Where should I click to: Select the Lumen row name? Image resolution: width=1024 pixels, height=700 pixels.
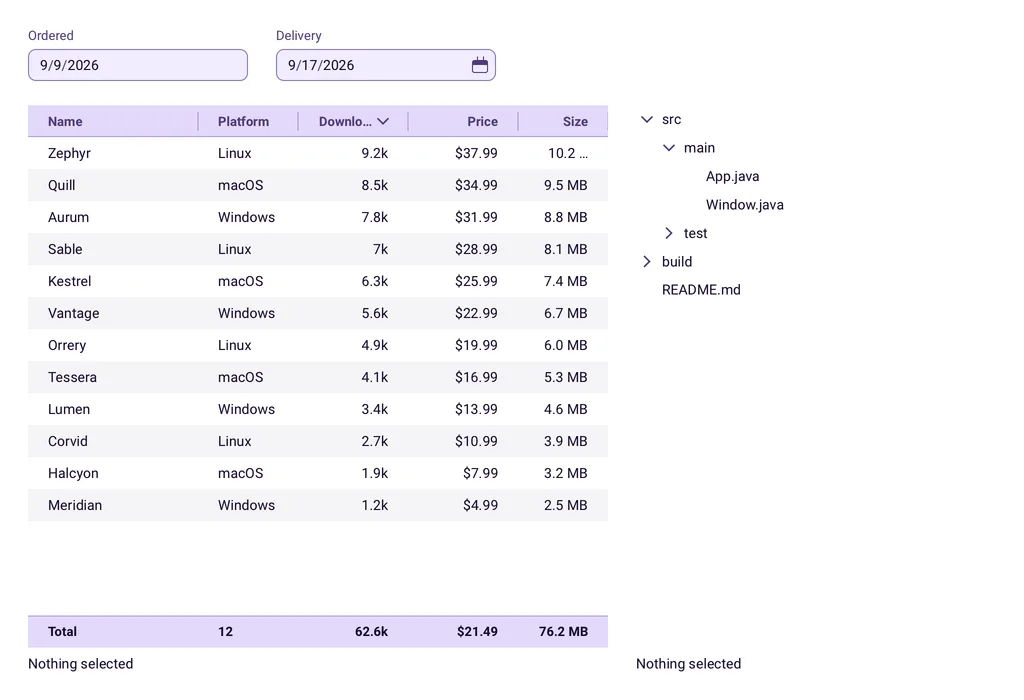[x=69, y=409]
